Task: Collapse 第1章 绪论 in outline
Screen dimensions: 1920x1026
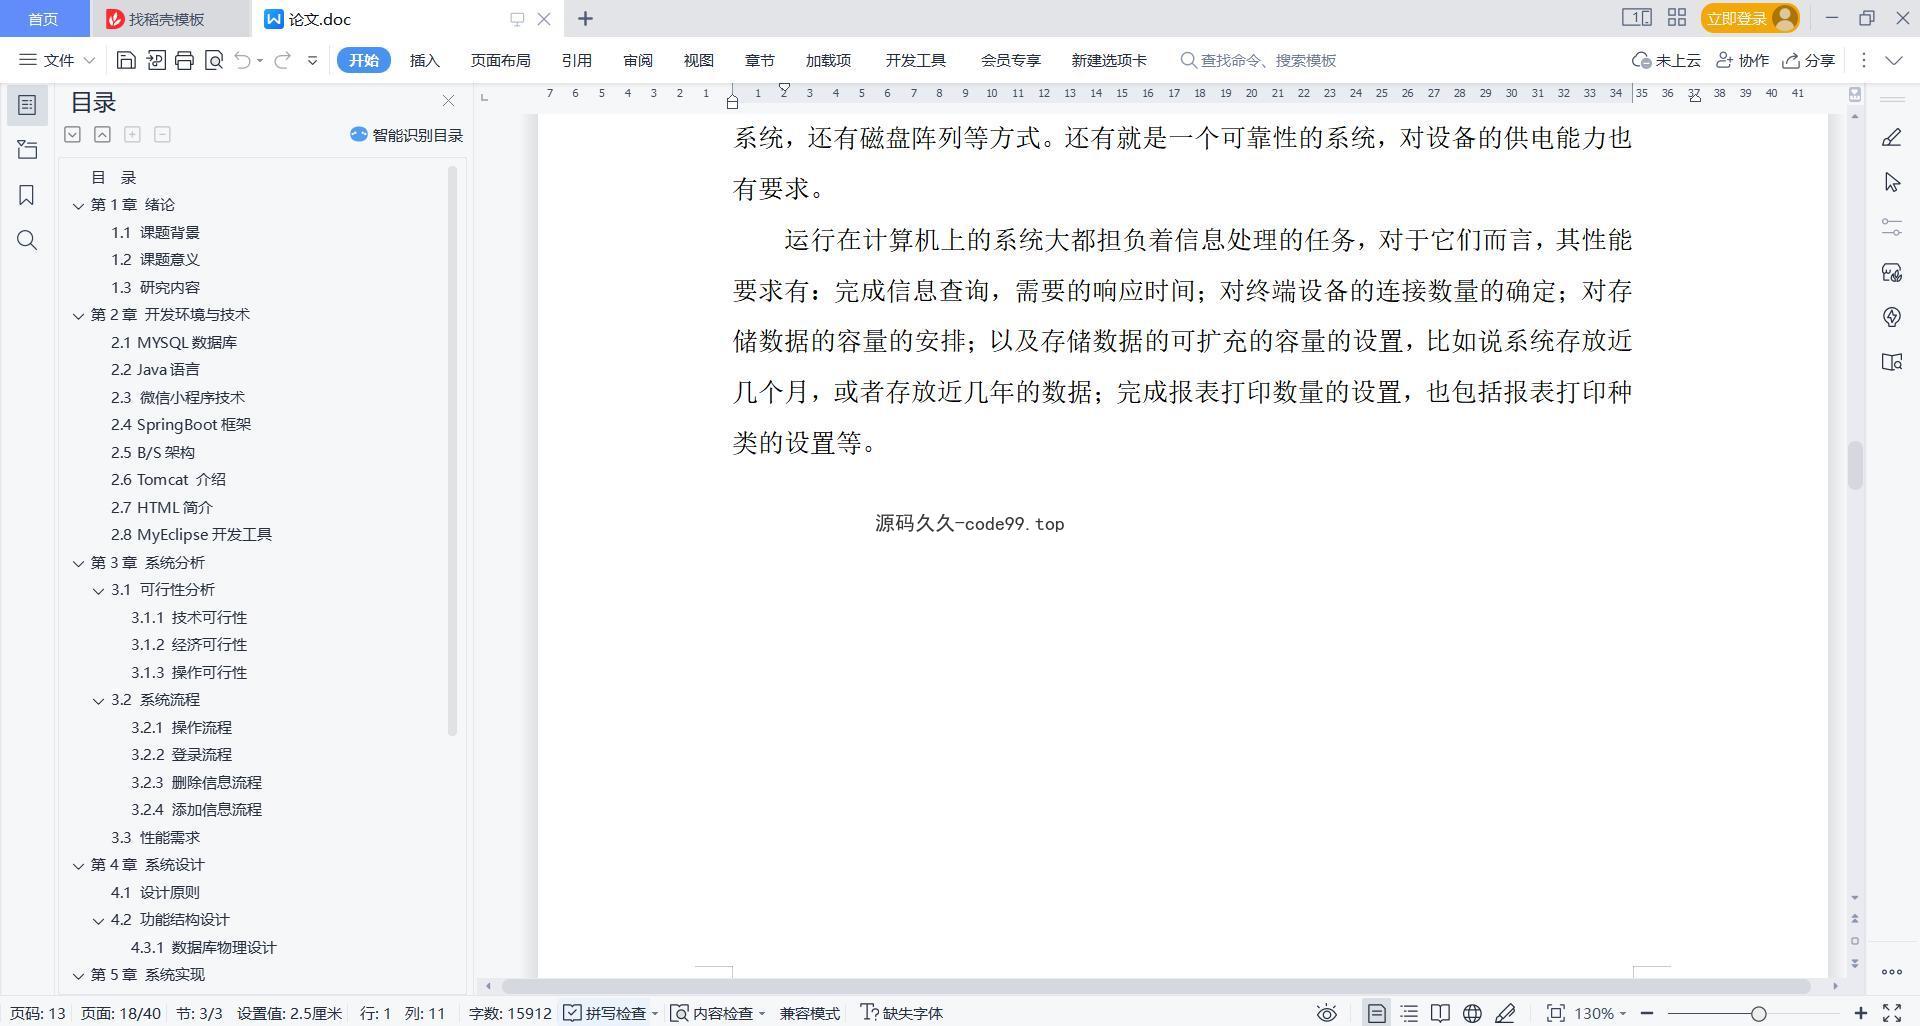Action: click(78, 205)
